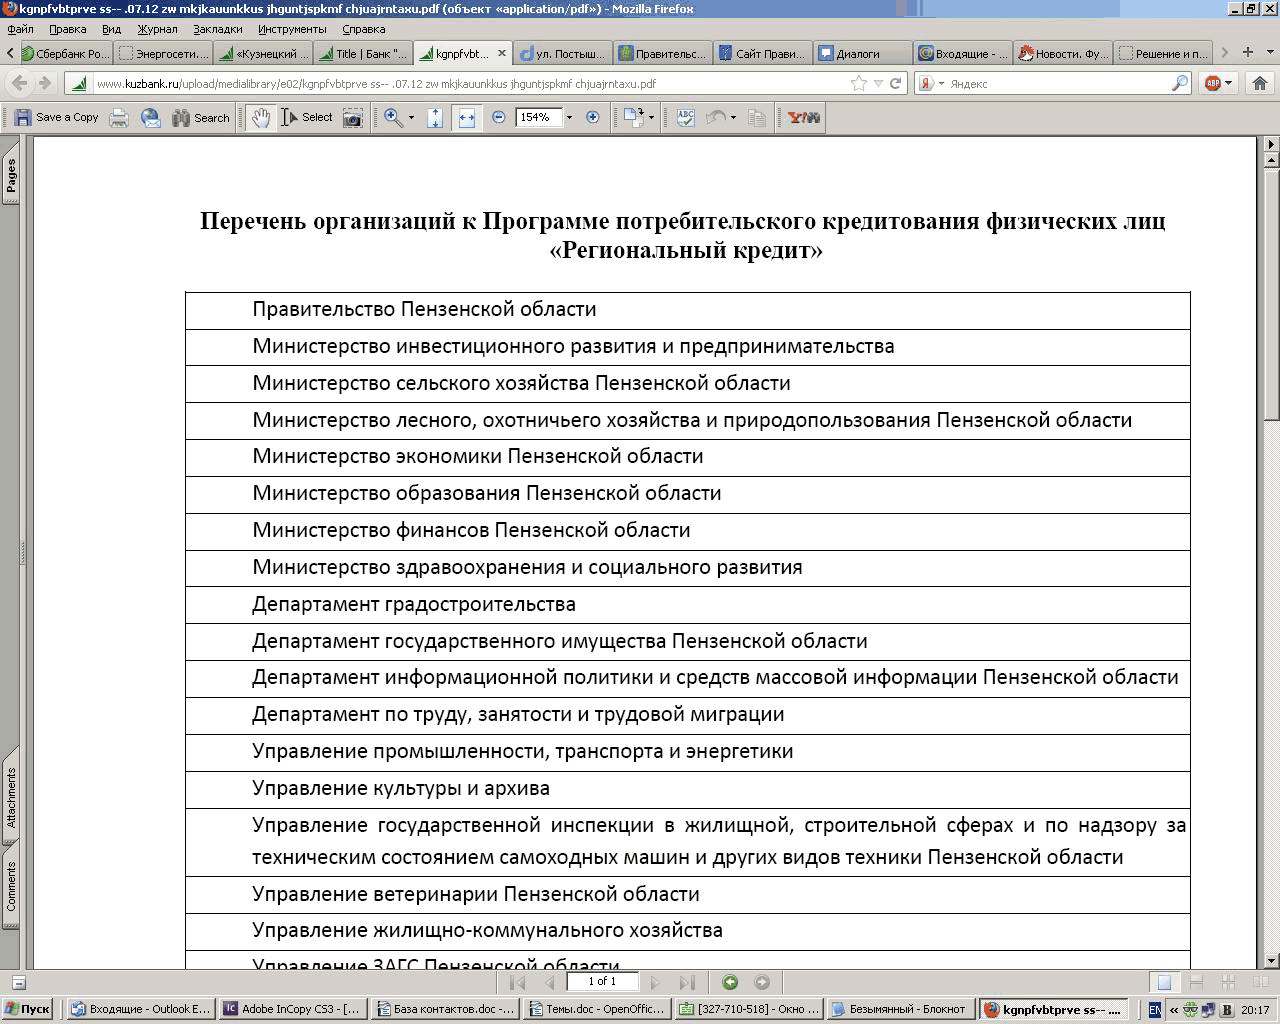
Task: Print the PDF using the printer icon
Action: pos(119,117)
